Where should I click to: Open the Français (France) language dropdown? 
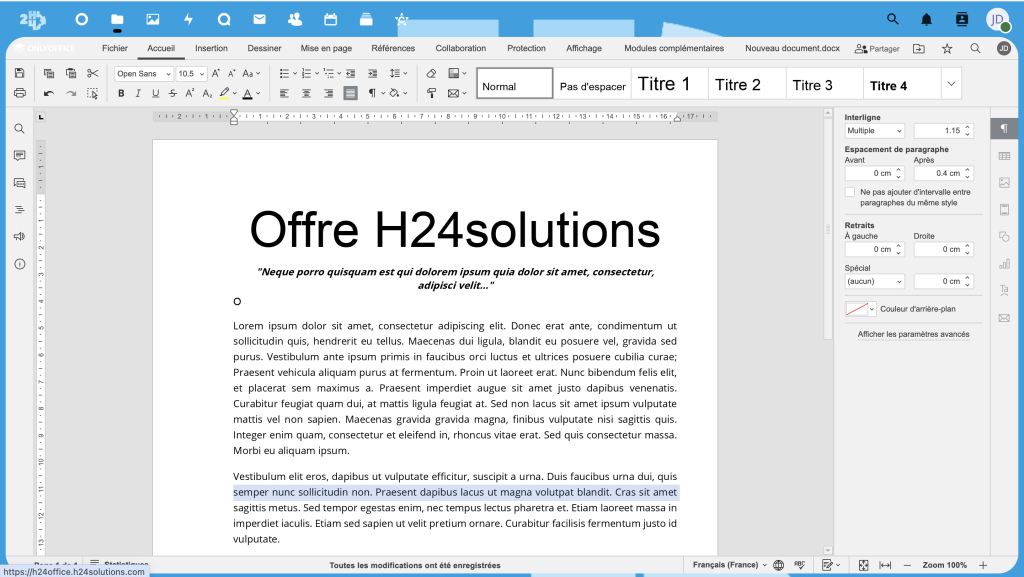click(x=730, y=565)
